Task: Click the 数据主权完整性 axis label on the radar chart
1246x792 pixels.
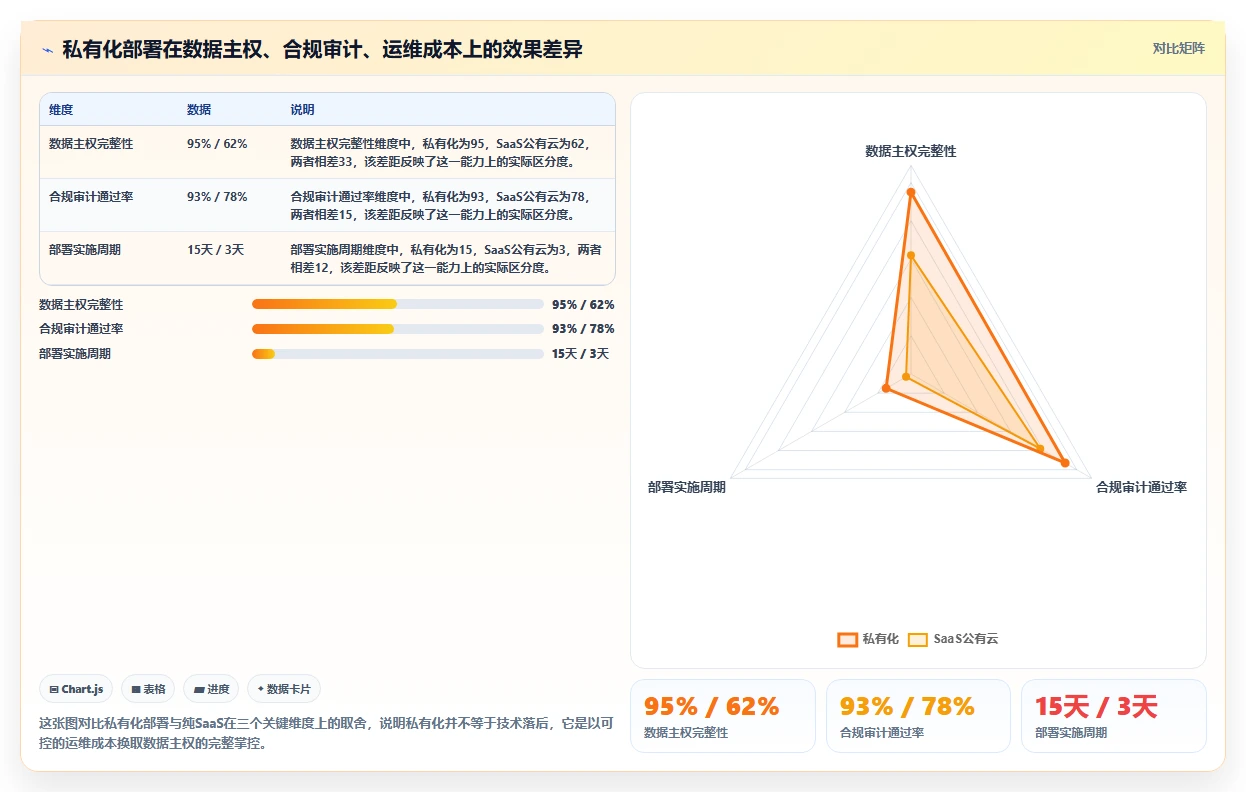Action: (x=911, y=151)
